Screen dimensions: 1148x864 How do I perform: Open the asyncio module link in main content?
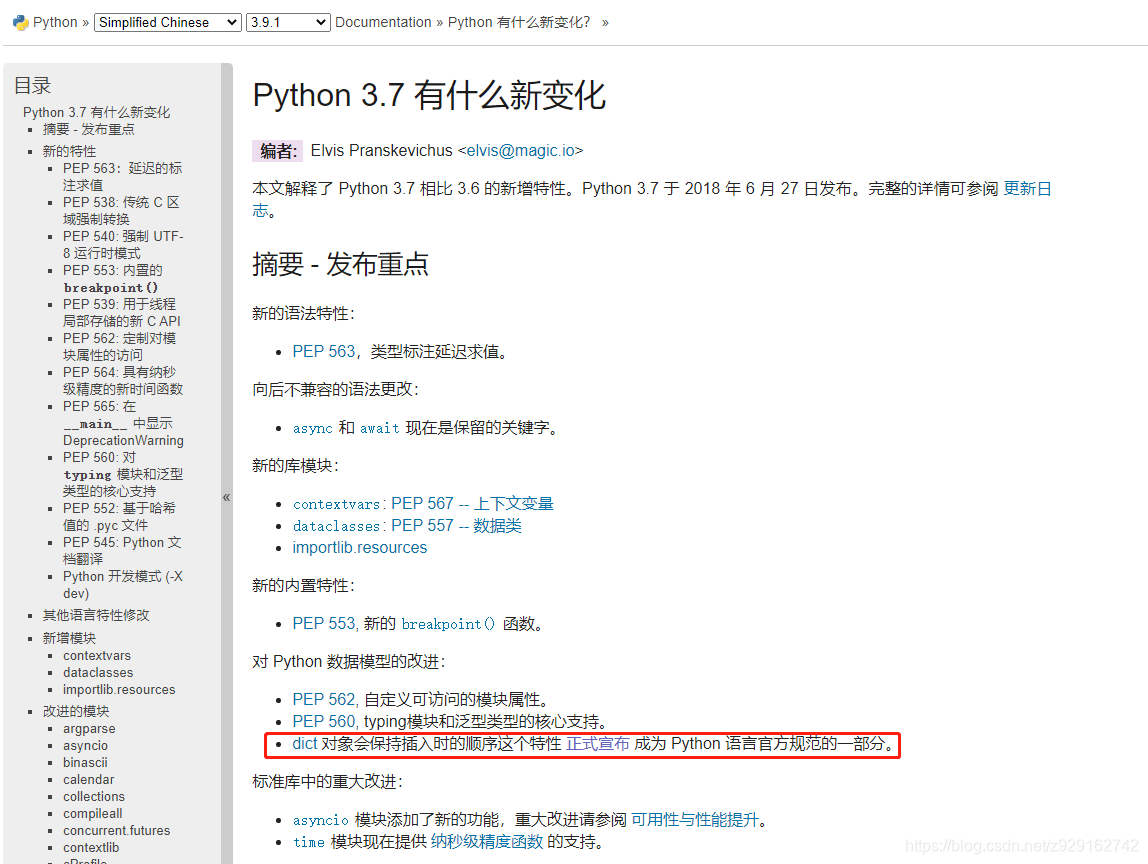(x=321, y=820)
